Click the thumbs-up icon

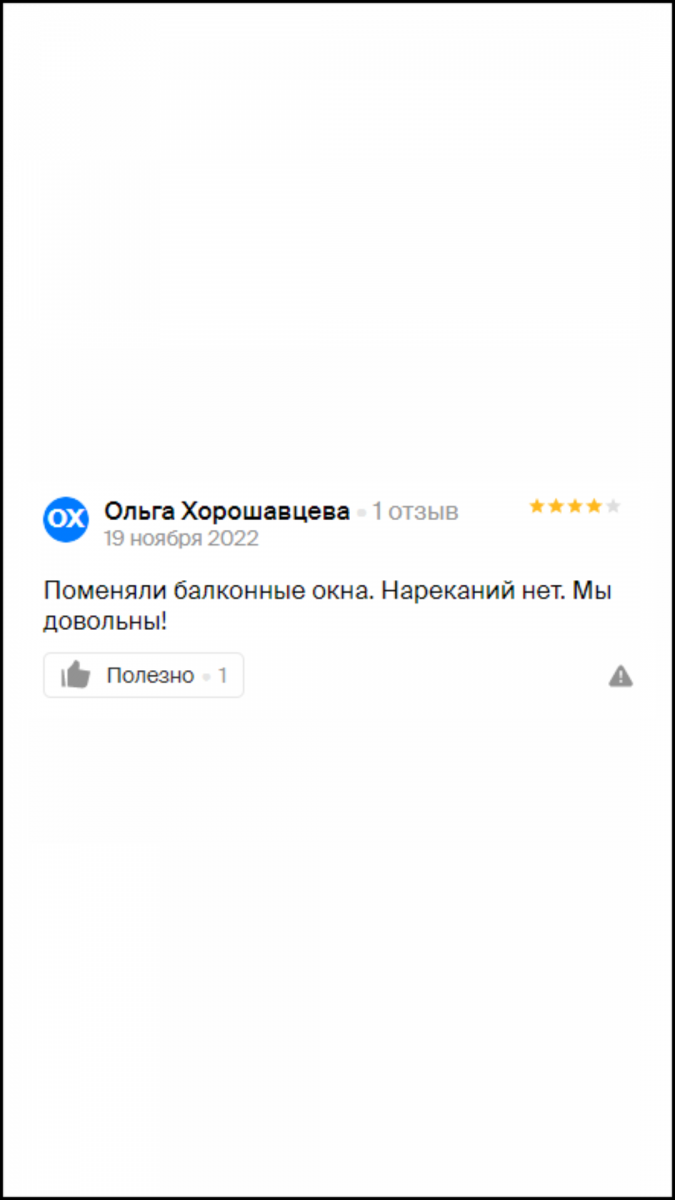75,675
